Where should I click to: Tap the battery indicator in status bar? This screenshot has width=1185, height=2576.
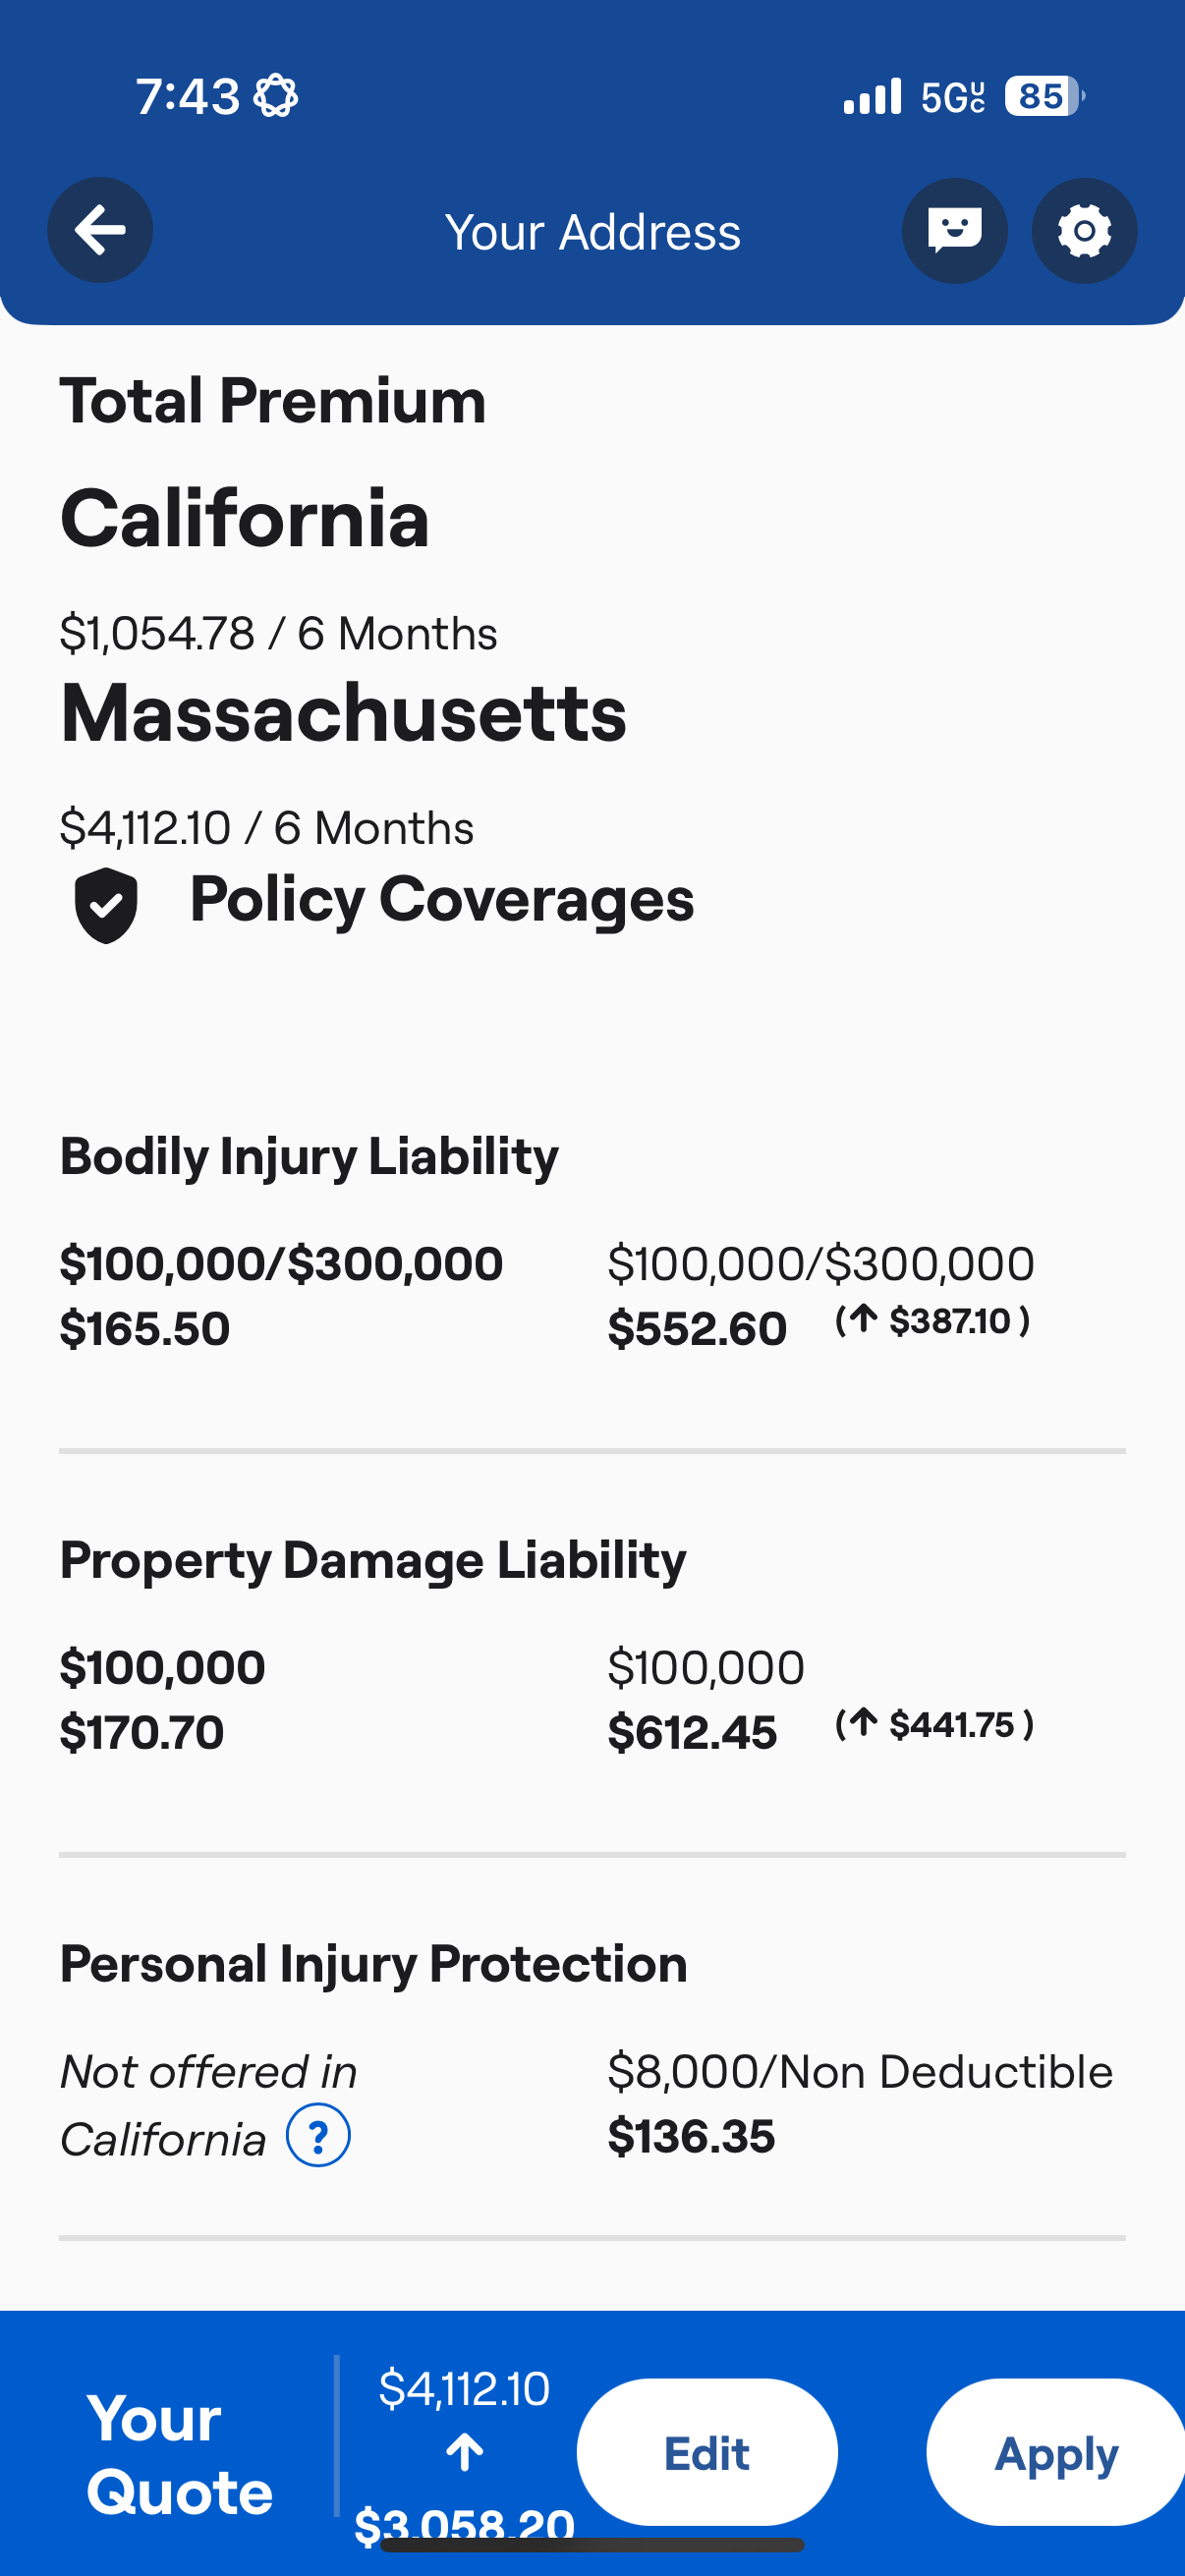(x=1044, y=97)
